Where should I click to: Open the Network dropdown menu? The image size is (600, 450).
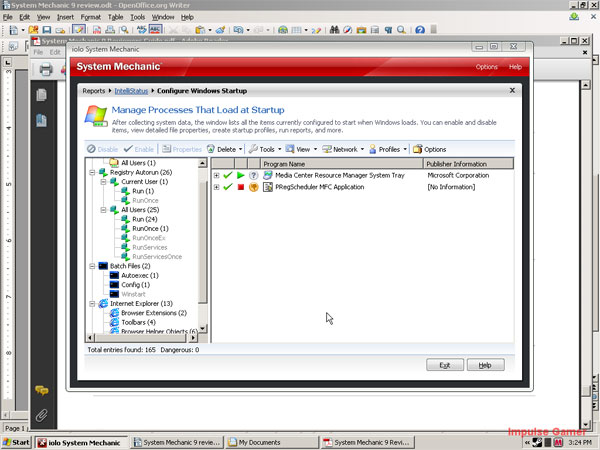(343, 149)
